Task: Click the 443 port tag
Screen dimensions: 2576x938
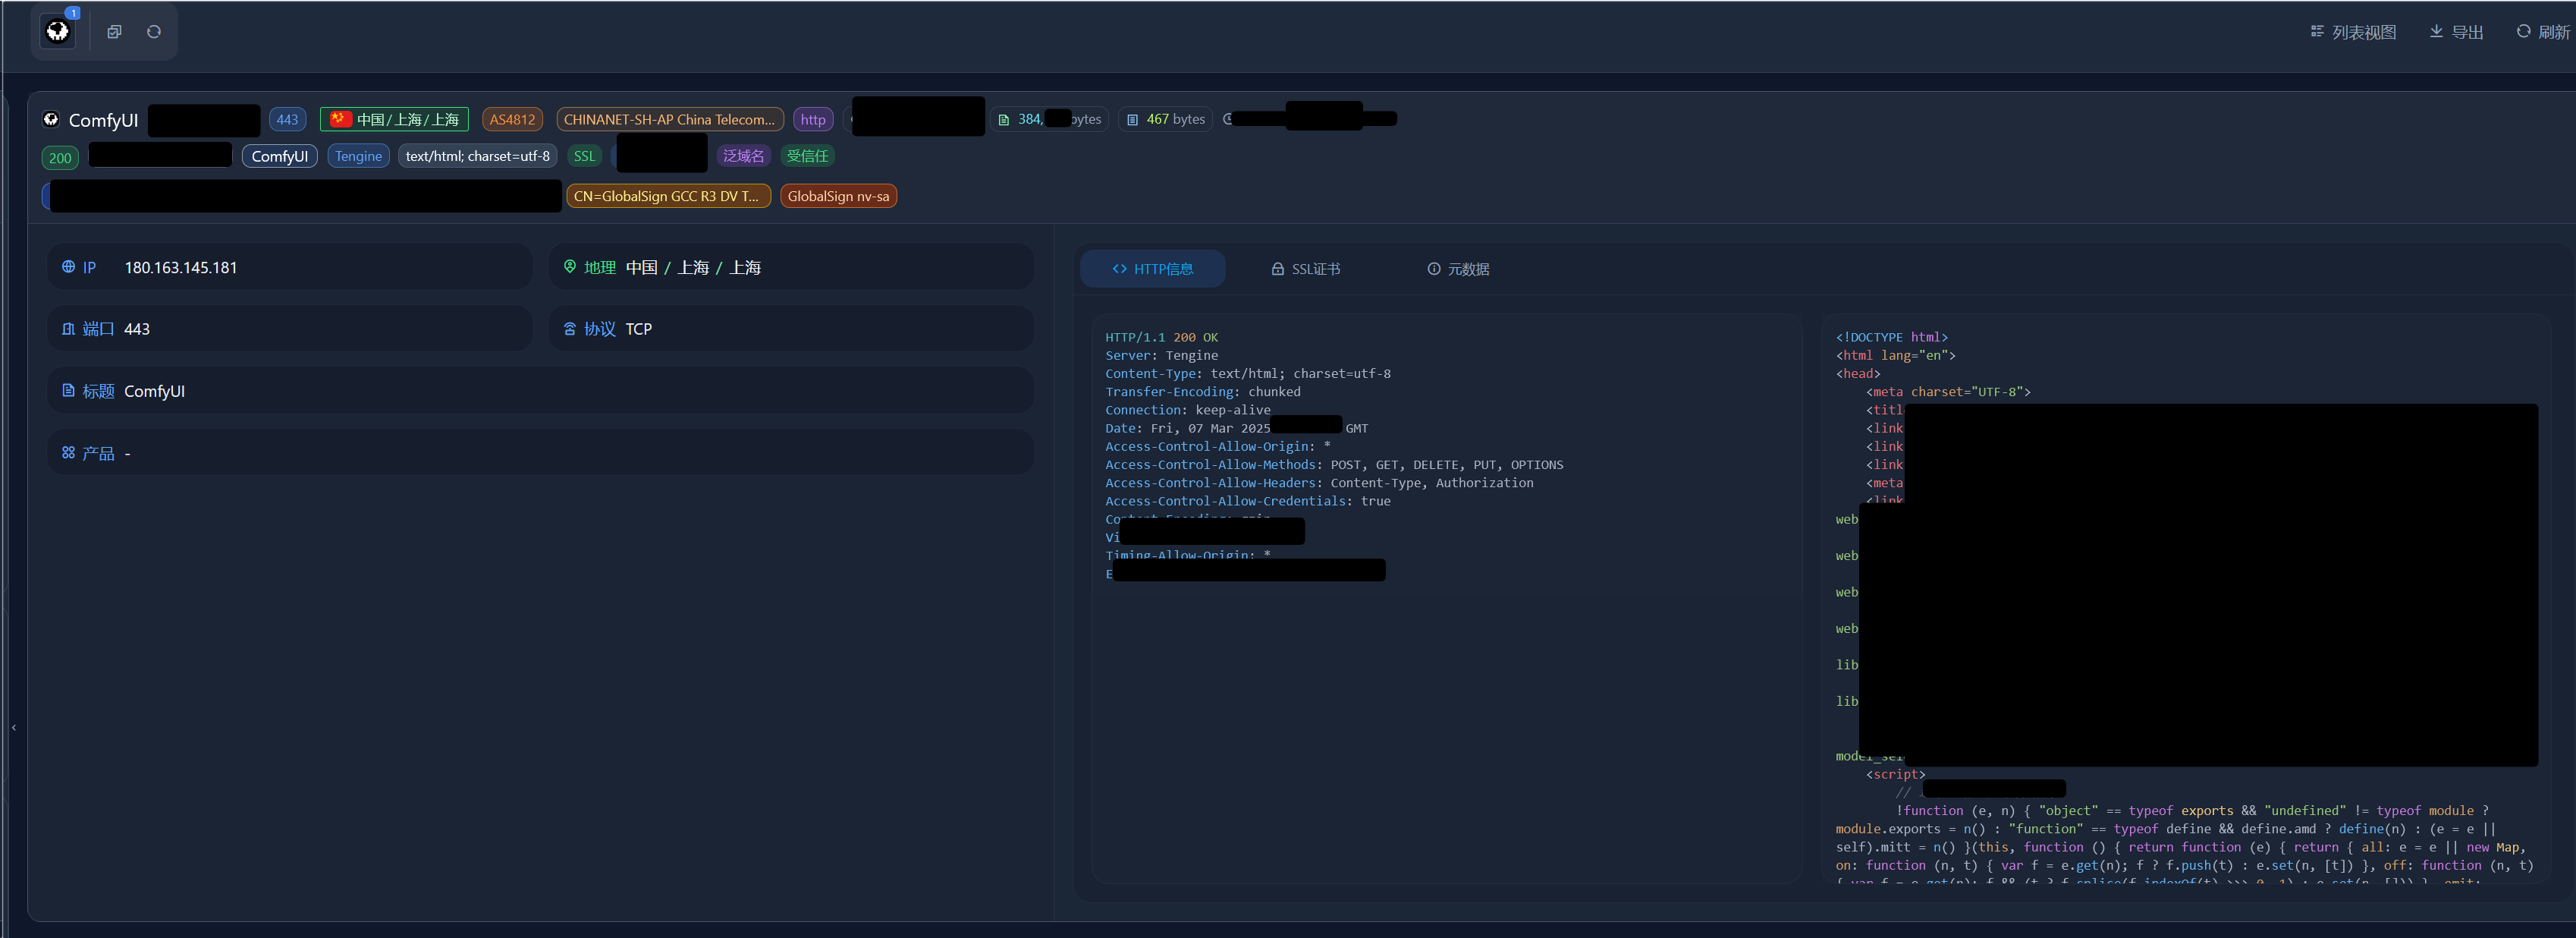Action: pos(287,120)
